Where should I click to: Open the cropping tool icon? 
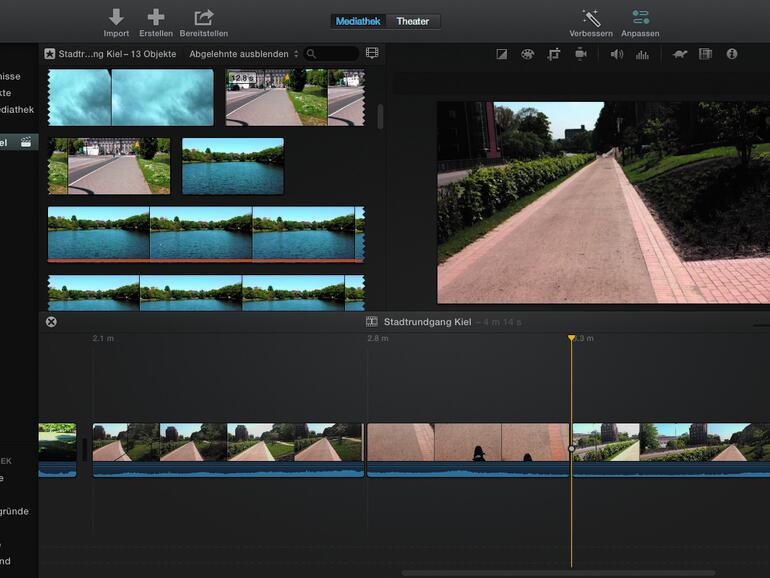[554, 54]
